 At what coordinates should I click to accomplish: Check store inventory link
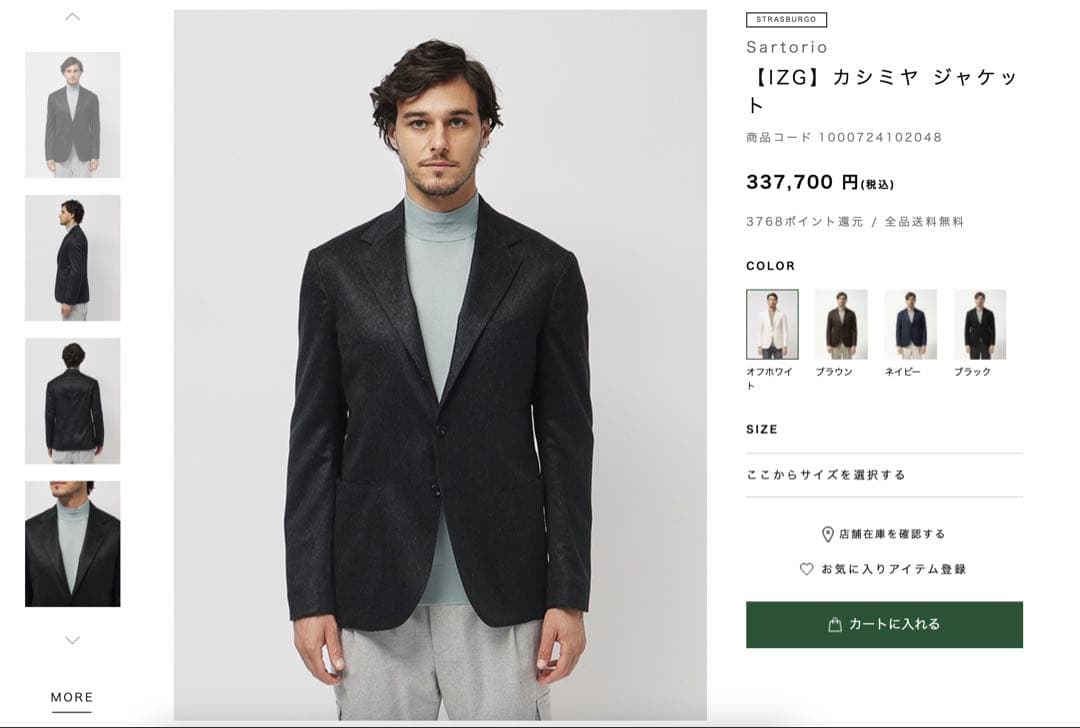[x=891, y=534]
